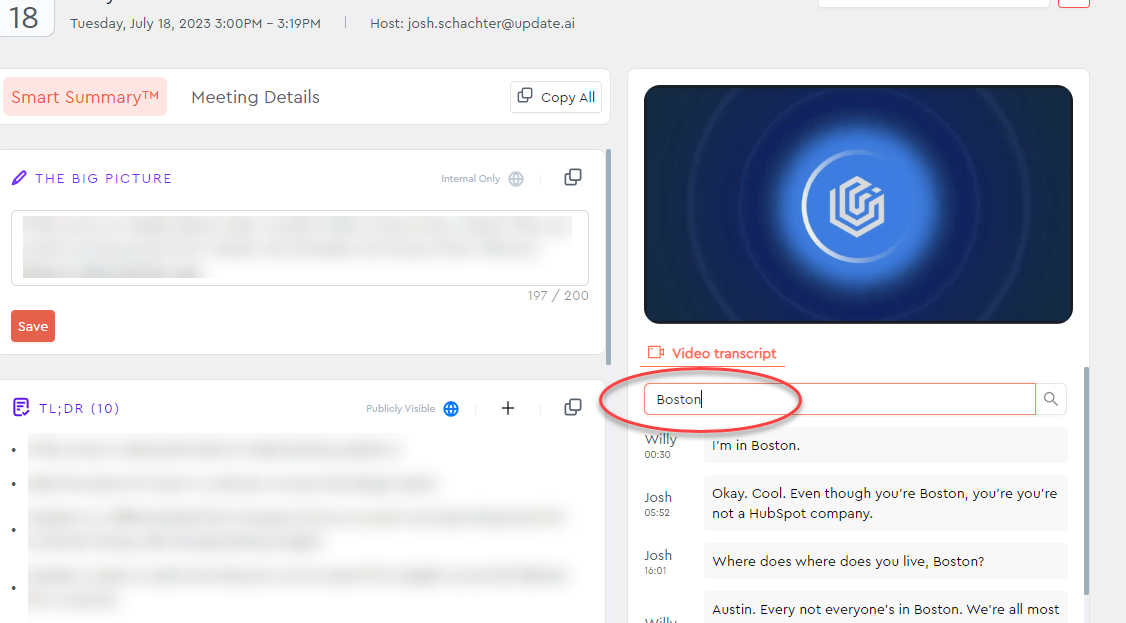
Task: Switch to Smart Summary tab
Action: coord(85,97)
